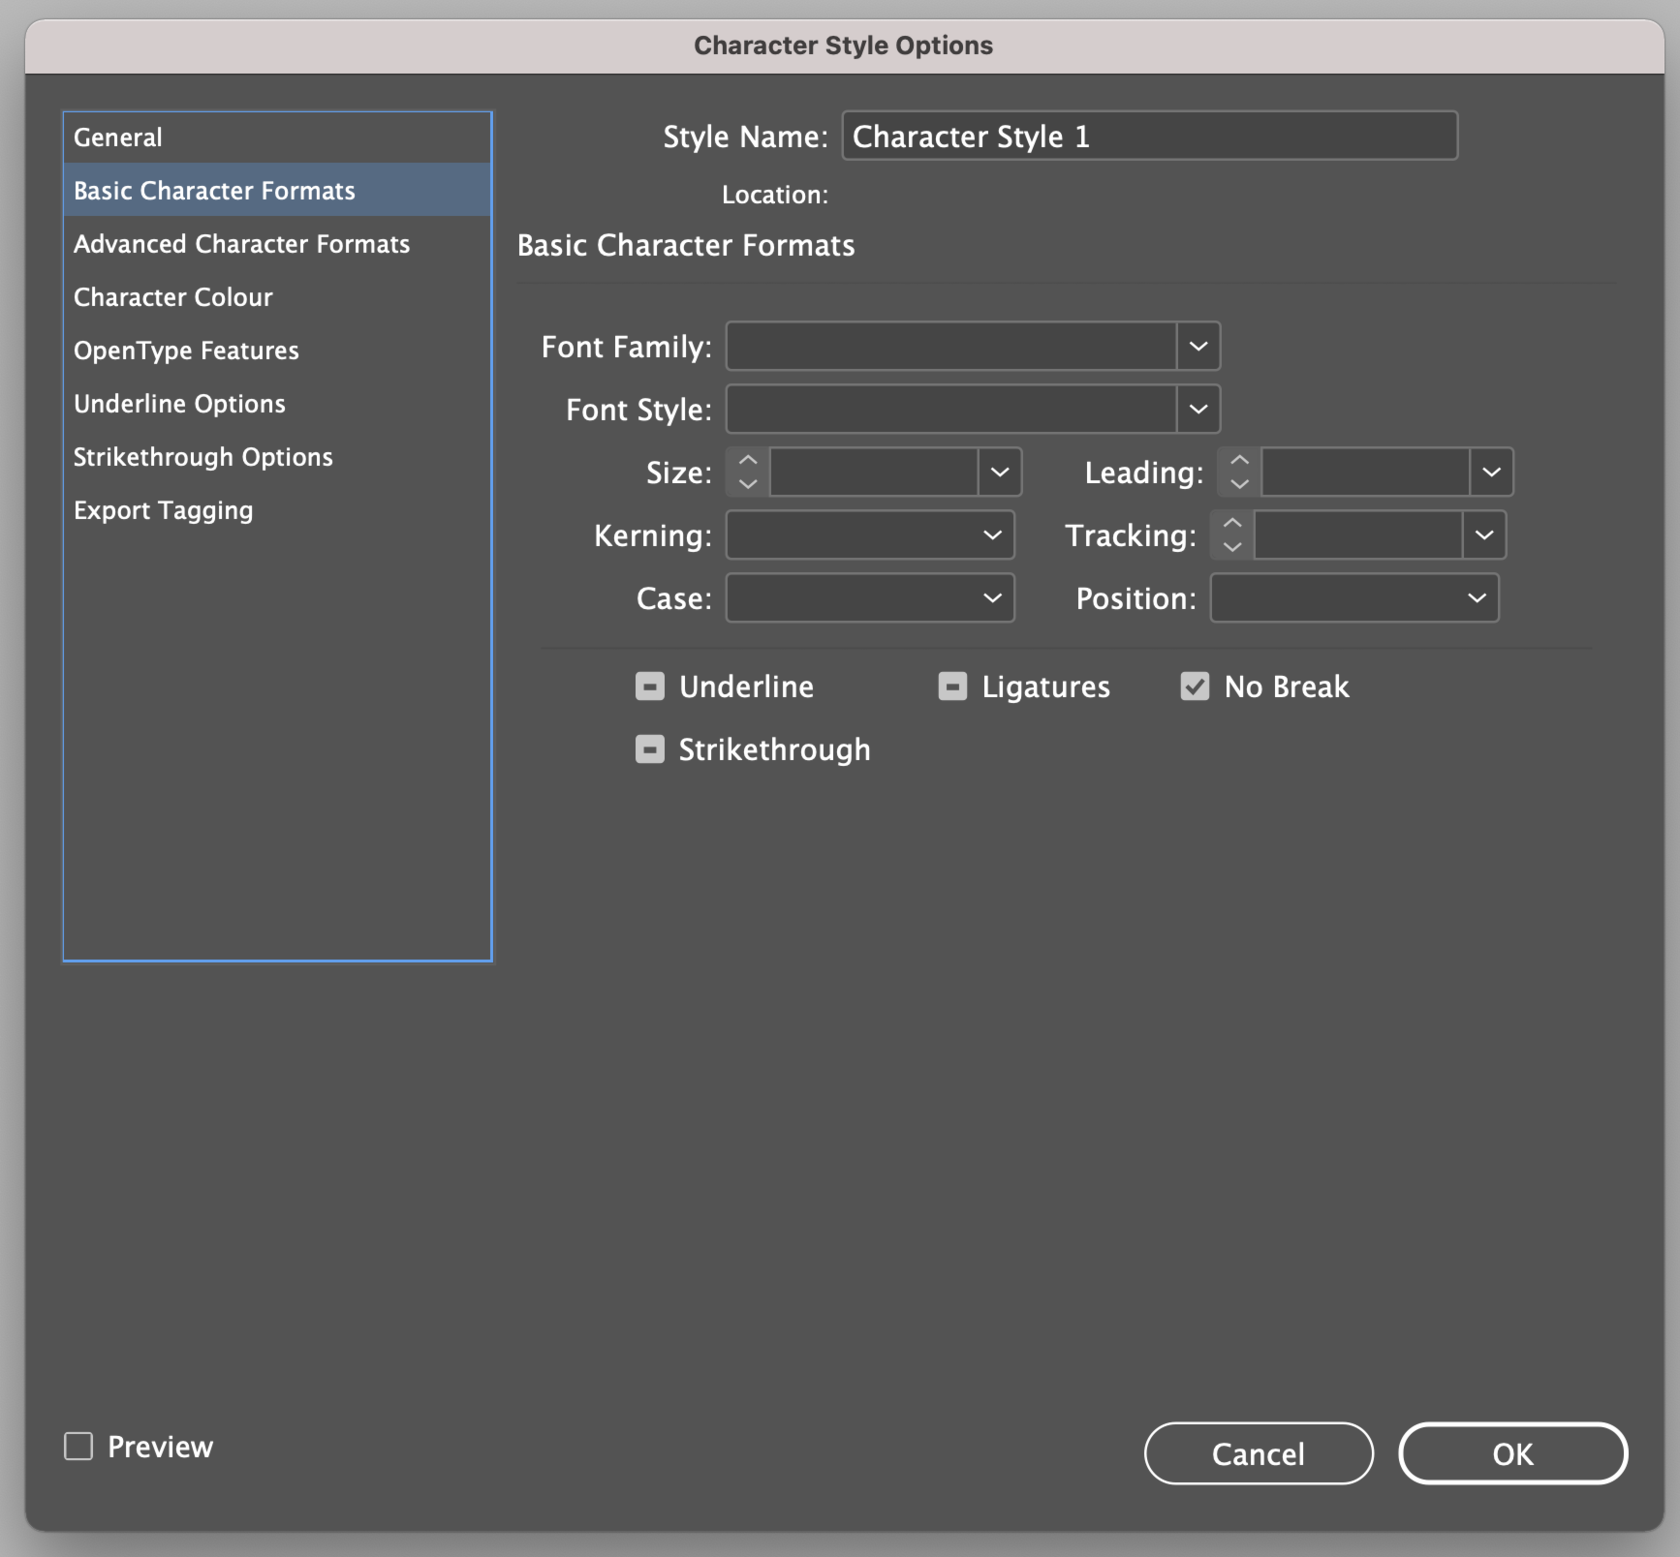Click the Style Name text field
Screen dimensions: 1680x1557
(1149, 136)
